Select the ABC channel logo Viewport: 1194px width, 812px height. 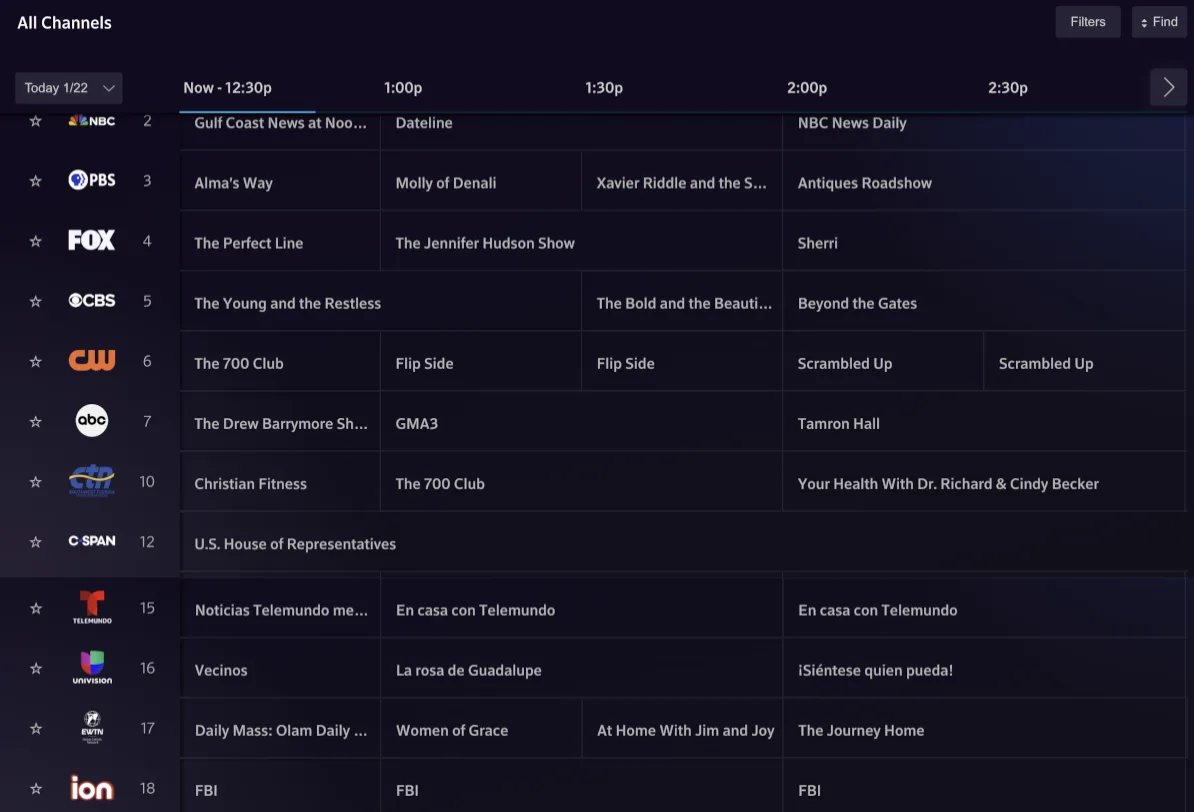[x=91, y=421]
